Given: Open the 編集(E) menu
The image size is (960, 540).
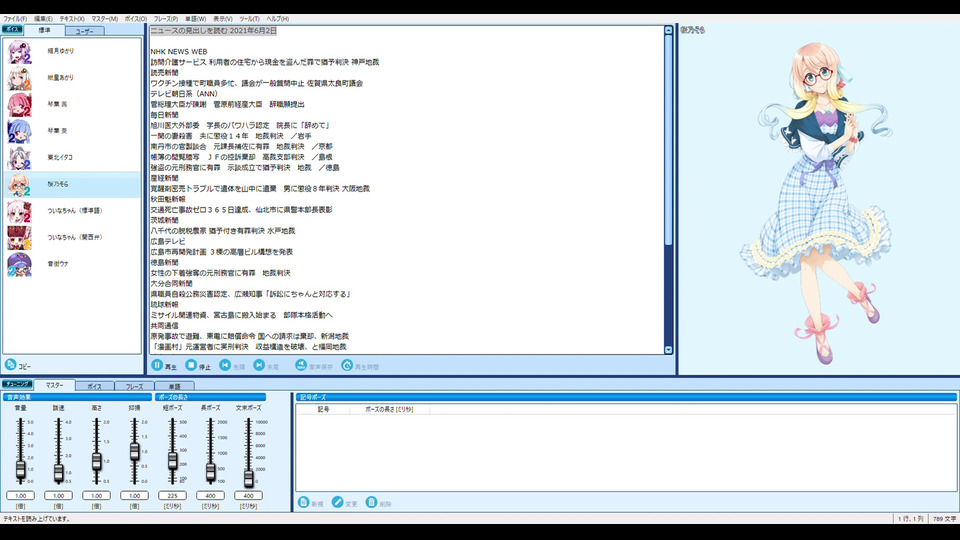Looking at the screenshot, I should tap(43, 19).
